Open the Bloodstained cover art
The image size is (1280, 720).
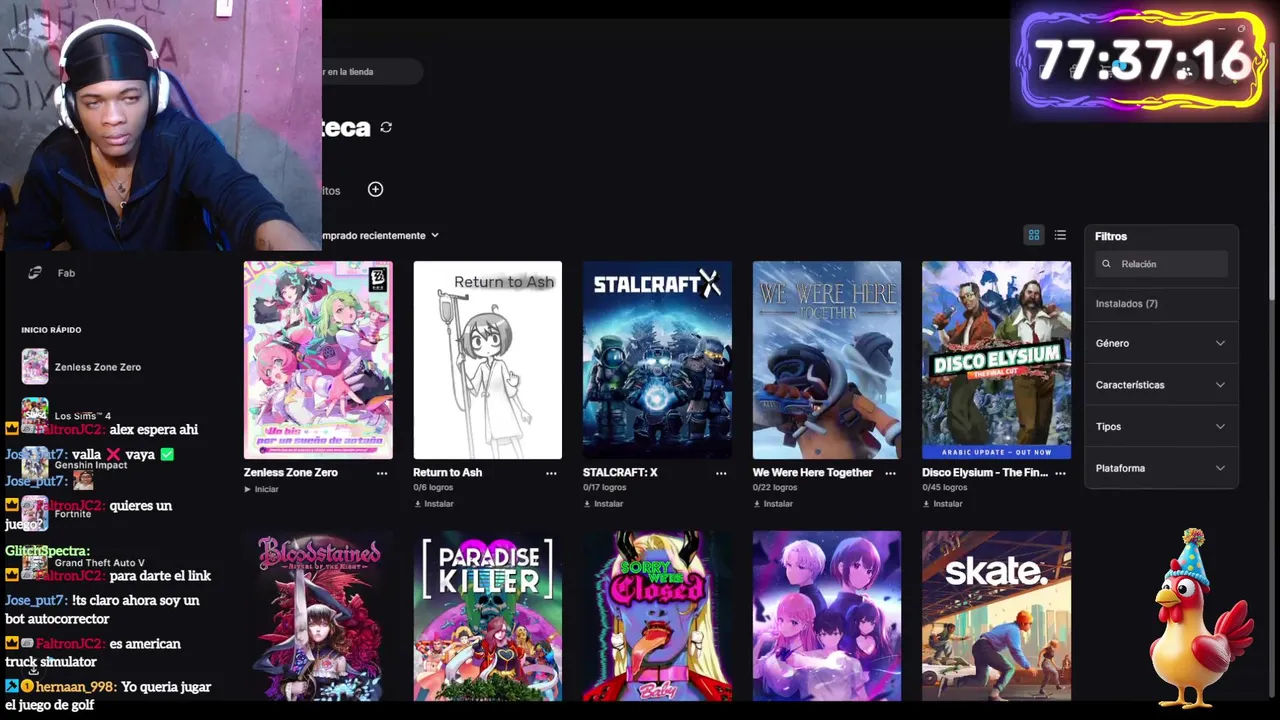point(318,616)
